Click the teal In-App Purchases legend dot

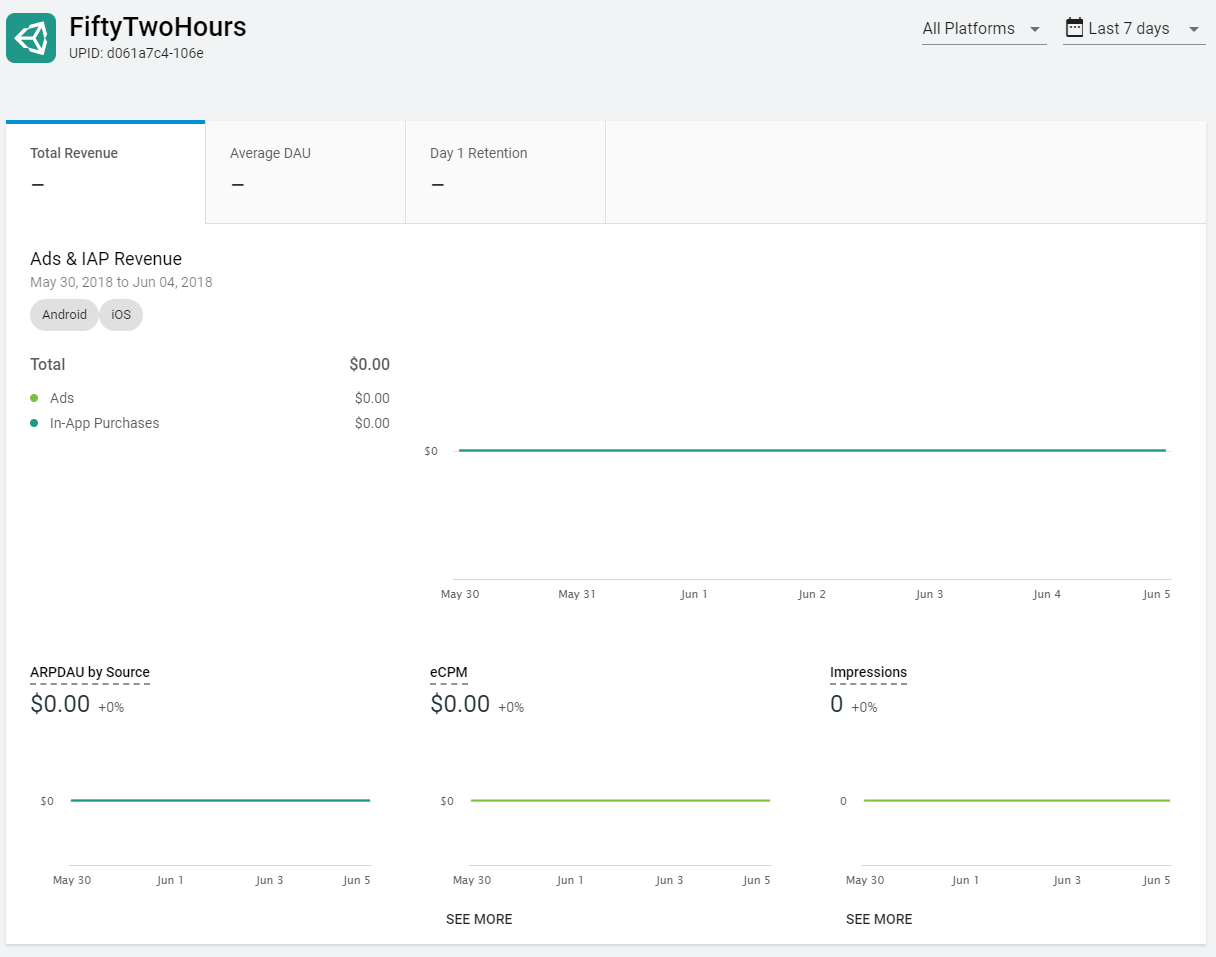coord(34,423)
